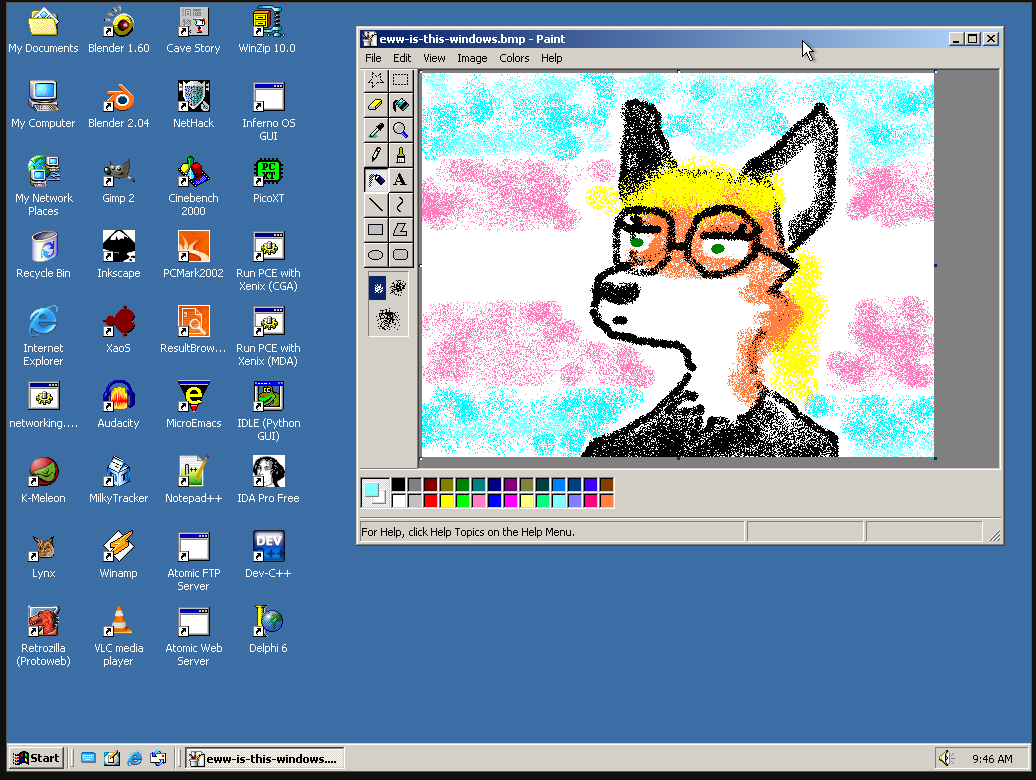The height and width of the screenshot is (780, 1036).
Task: Choose the orange palette swatch
Action: click(x=607, y=501)
